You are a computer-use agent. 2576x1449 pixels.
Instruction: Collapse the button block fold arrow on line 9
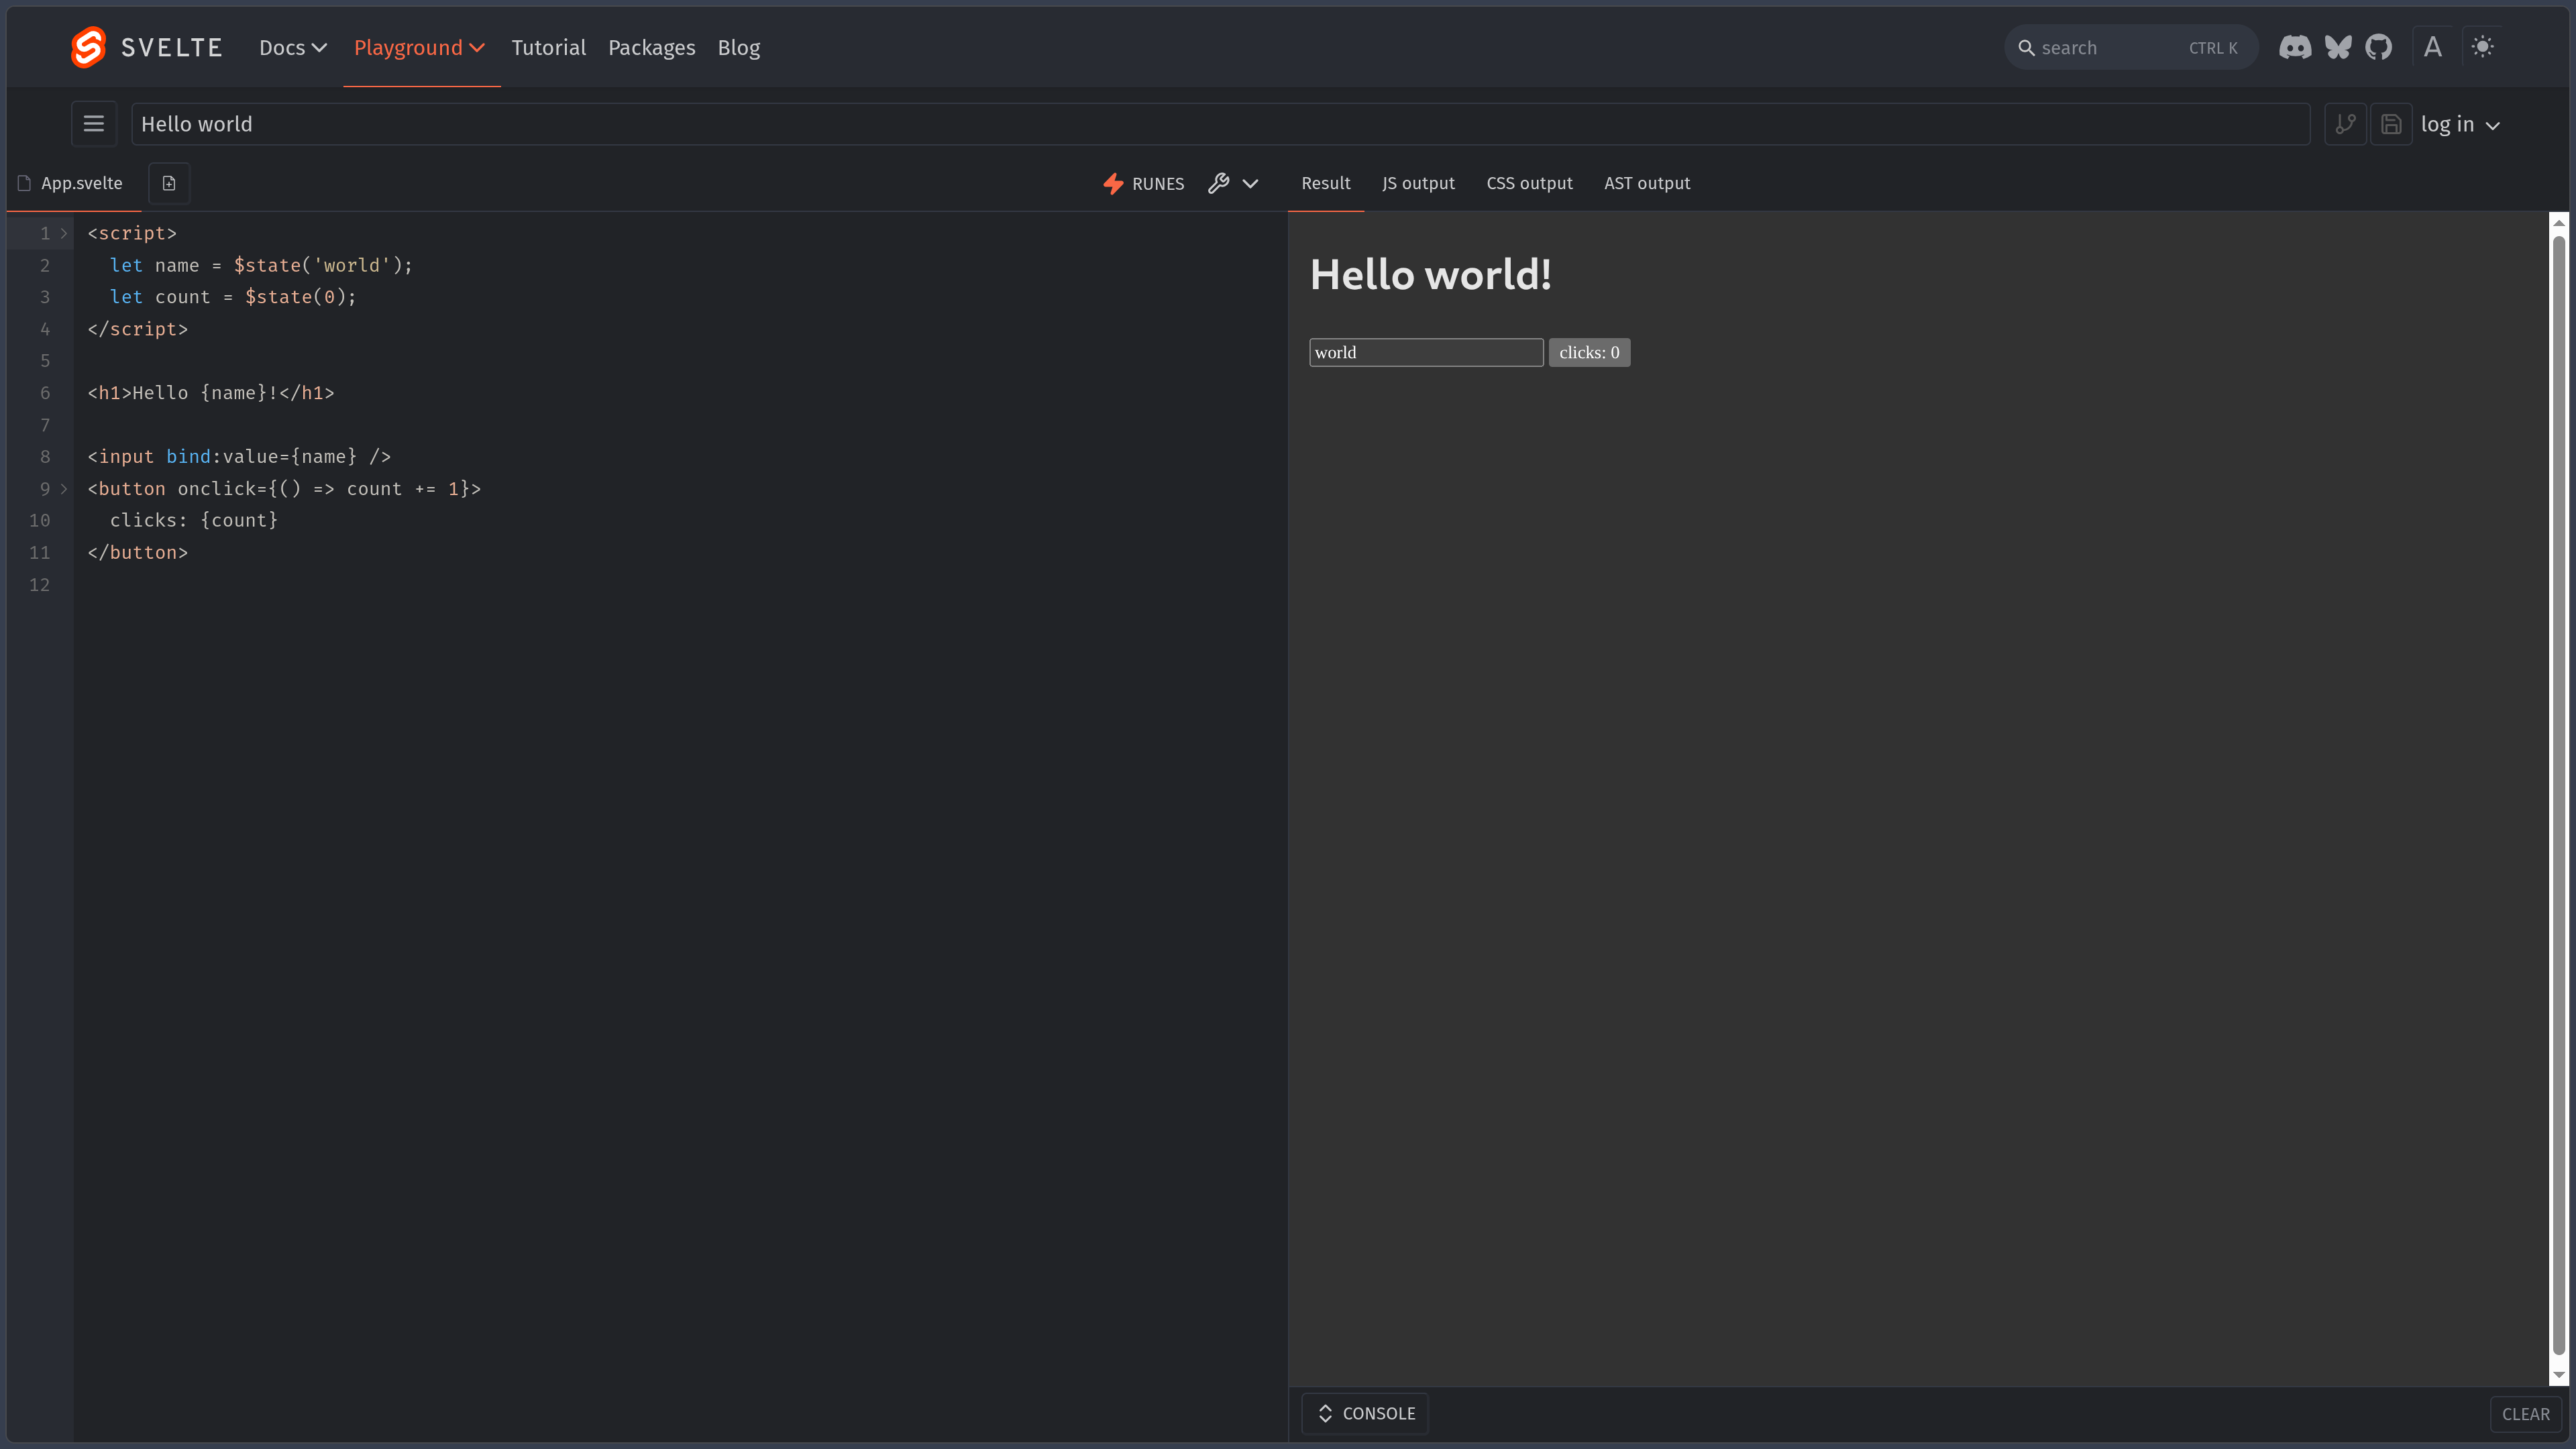pos(64,489)
